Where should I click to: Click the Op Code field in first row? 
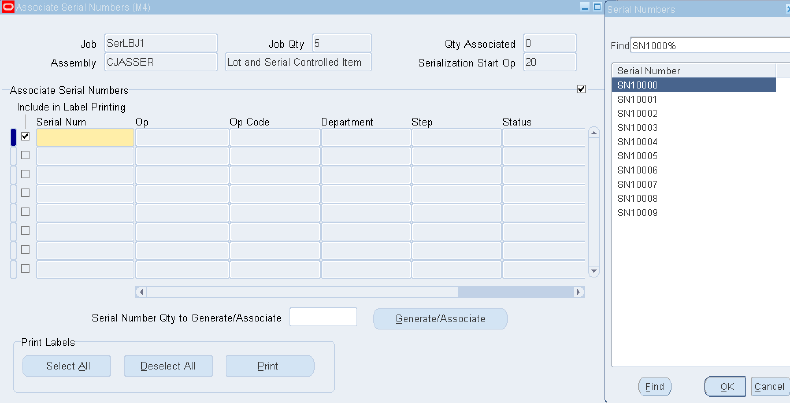pos(275,138)
